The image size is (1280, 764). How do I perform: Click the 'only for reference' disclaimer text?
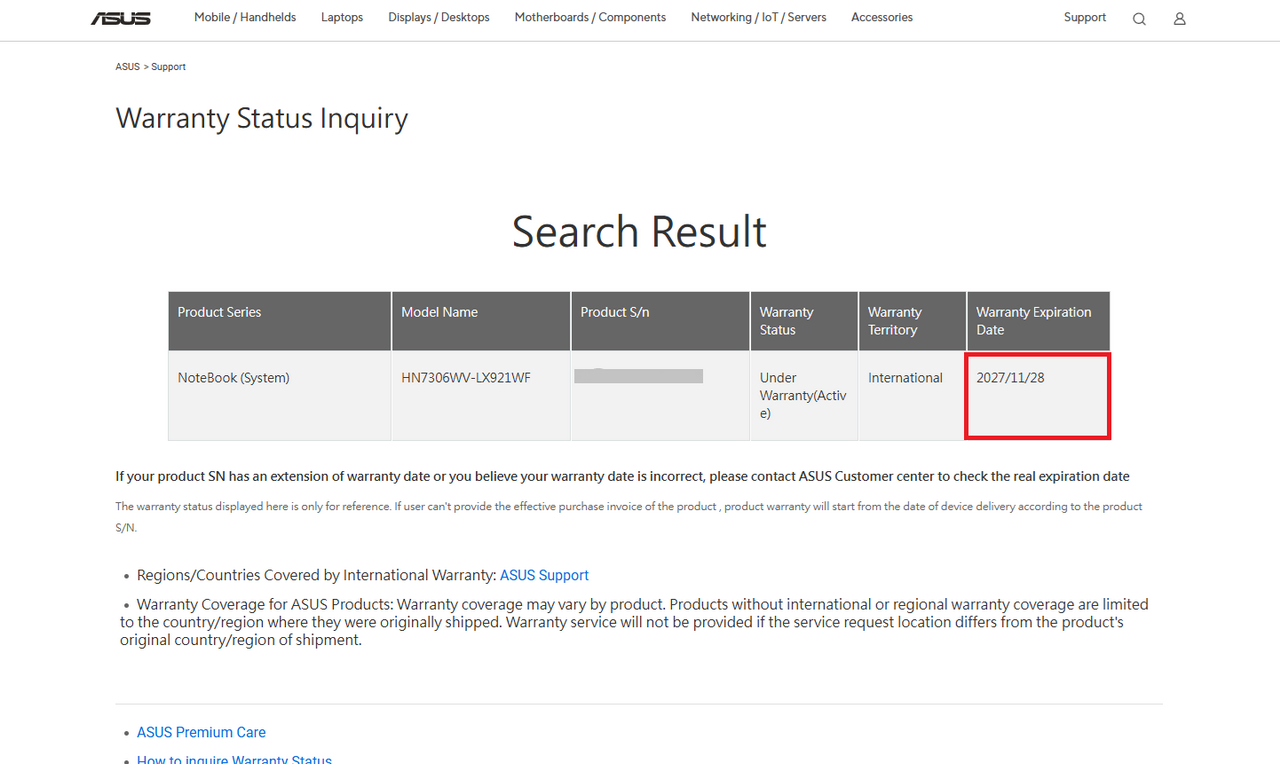coord(629,516)
